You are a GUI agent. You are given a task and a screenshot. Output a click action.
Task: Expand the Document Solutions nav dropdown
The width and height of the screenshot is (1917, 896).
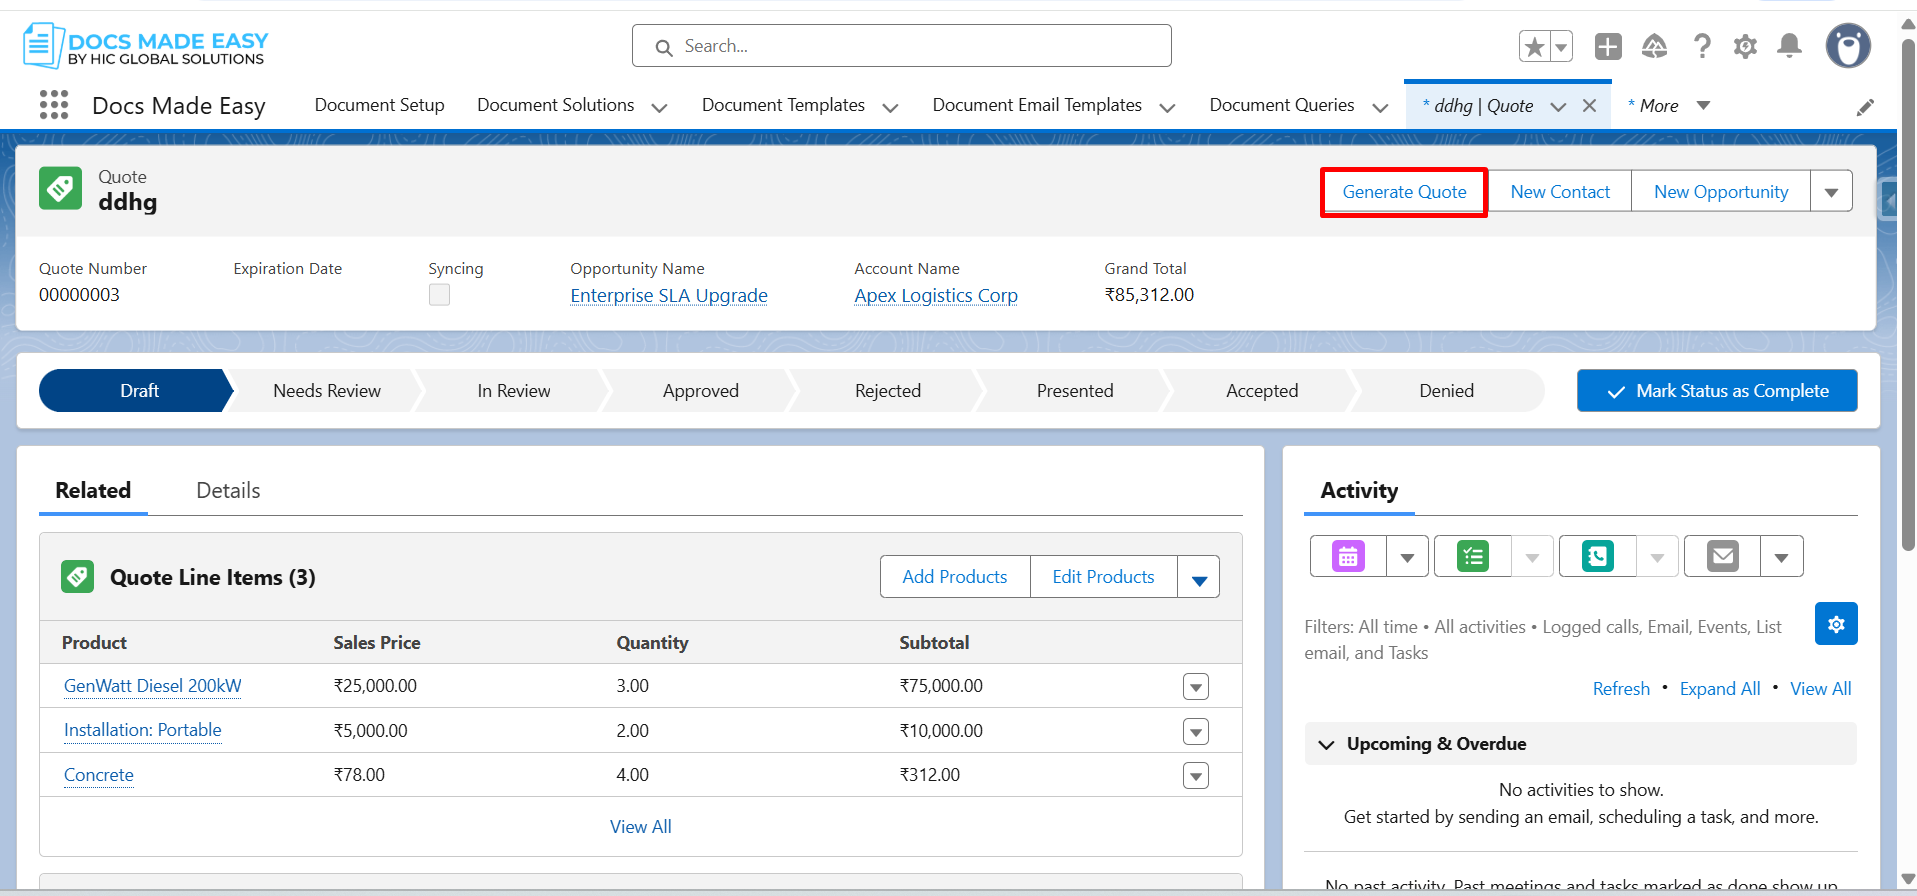(x=659, y=107)
